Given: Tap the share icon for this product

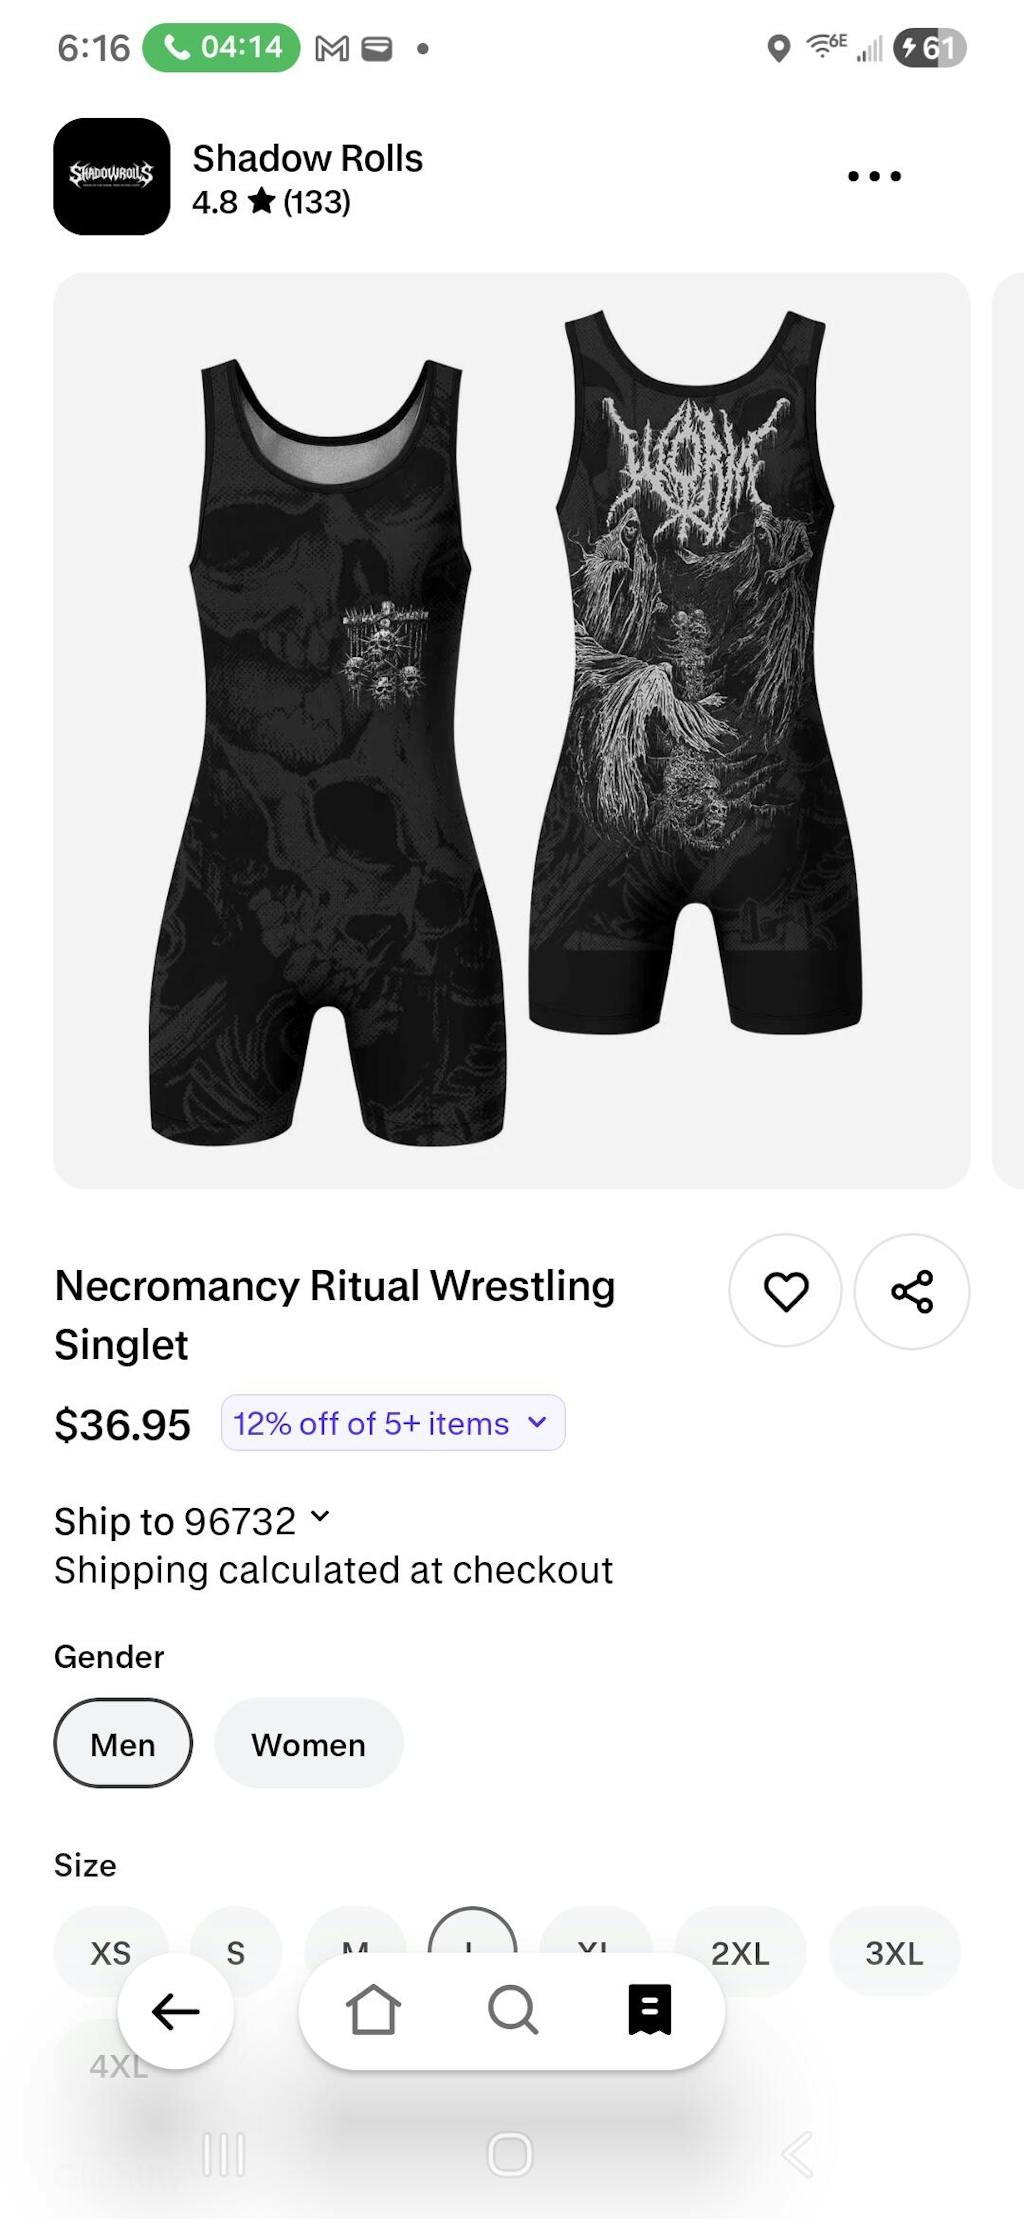Looking at the screenshot, I should (911, 1291).
